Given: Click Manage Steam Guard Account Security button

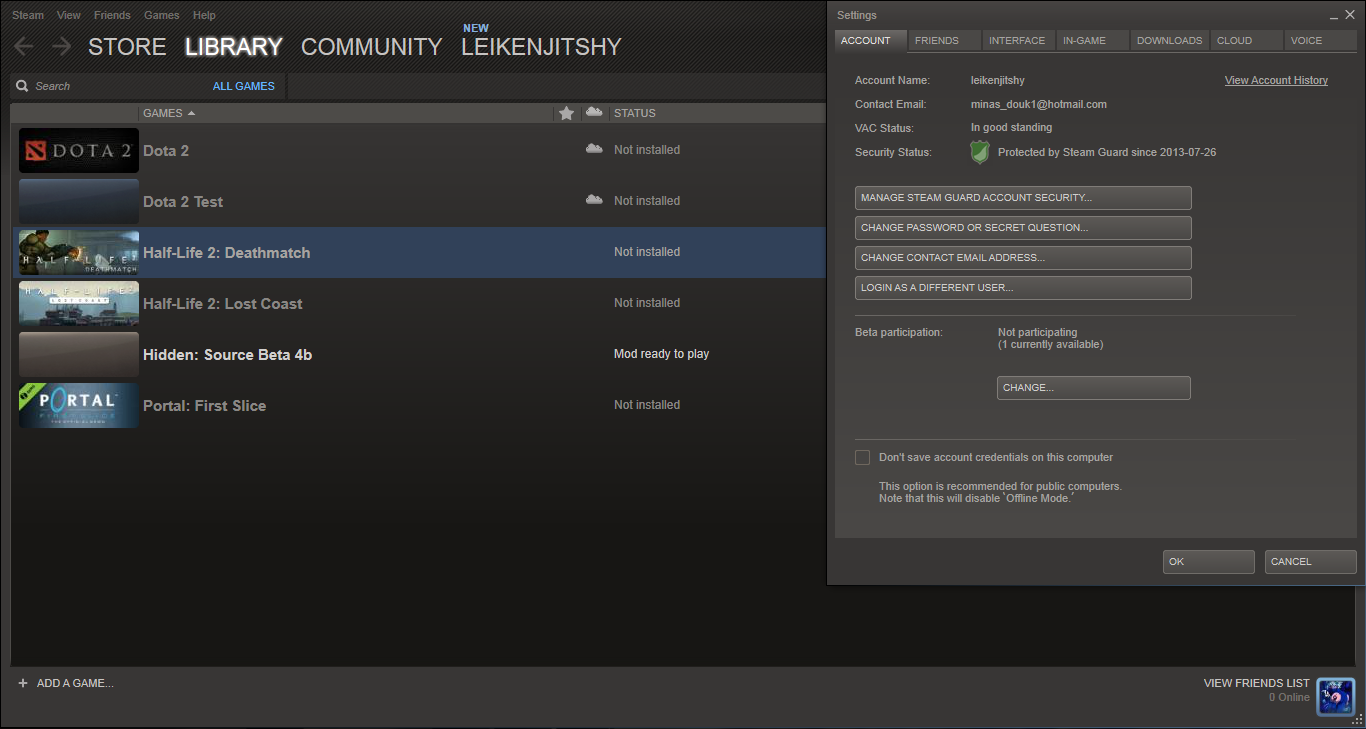Looking at the screenshot, I should (x=1023, y=198).
